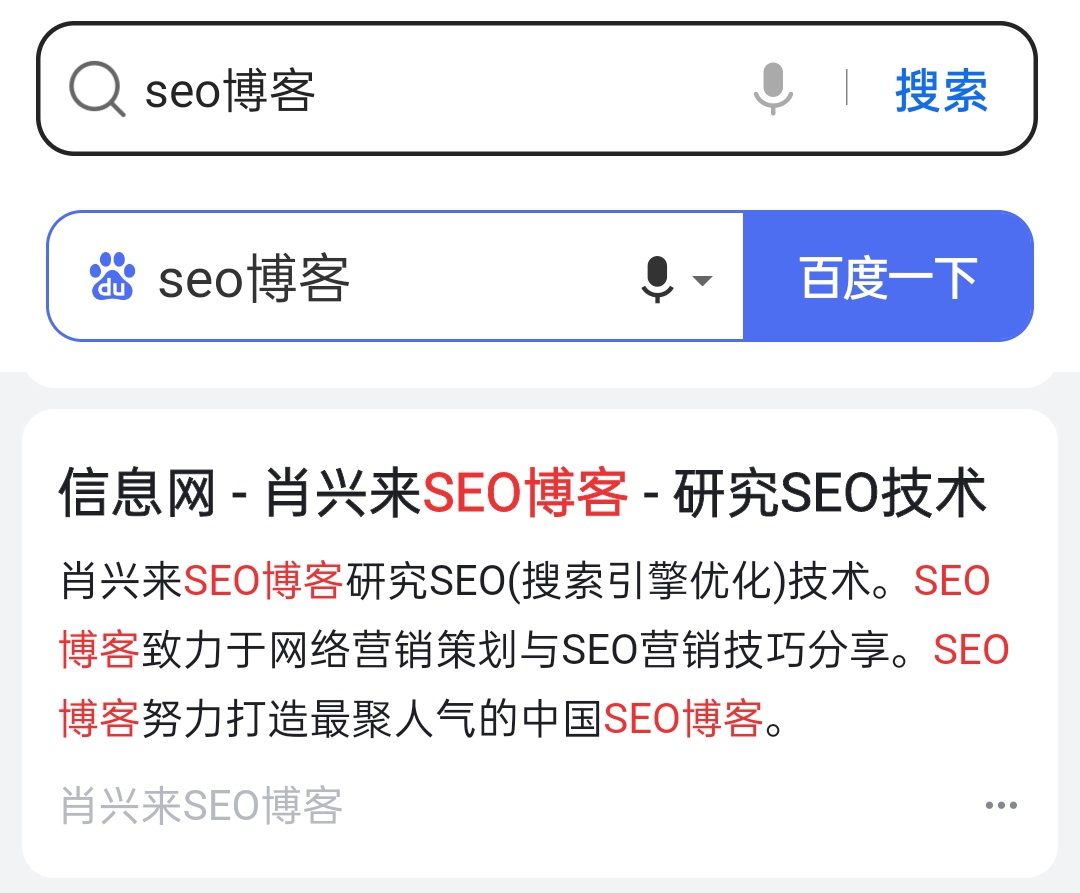Tap the gray microphone voice-input icon
This screenshot has height=893, width=1080.
(773, 88)
